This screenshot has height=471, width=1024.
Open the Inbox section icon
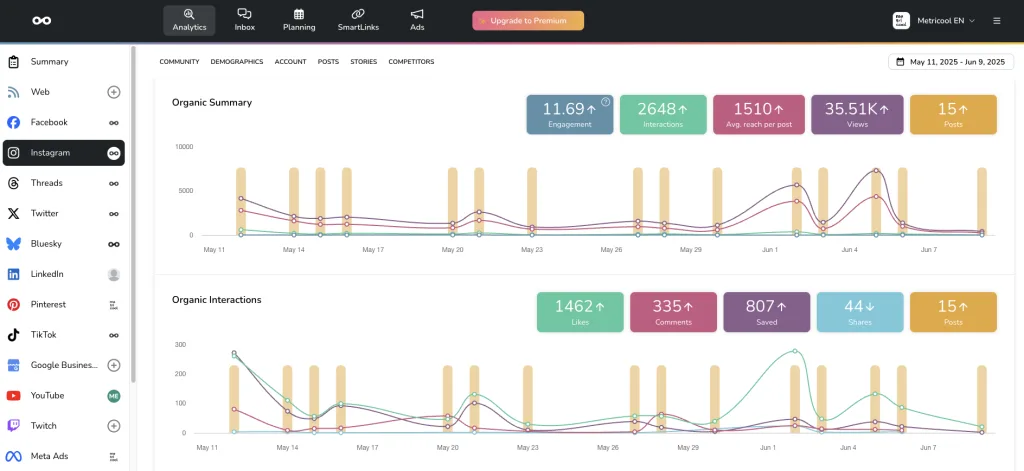(x=244, y=14)
